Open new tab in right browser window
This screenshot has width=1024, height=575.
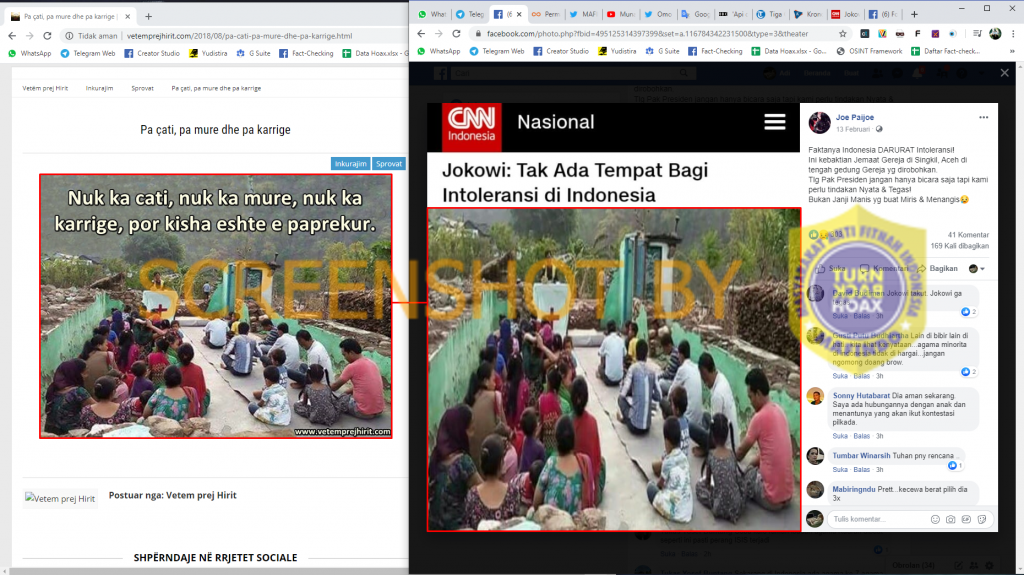pos(914,14)
